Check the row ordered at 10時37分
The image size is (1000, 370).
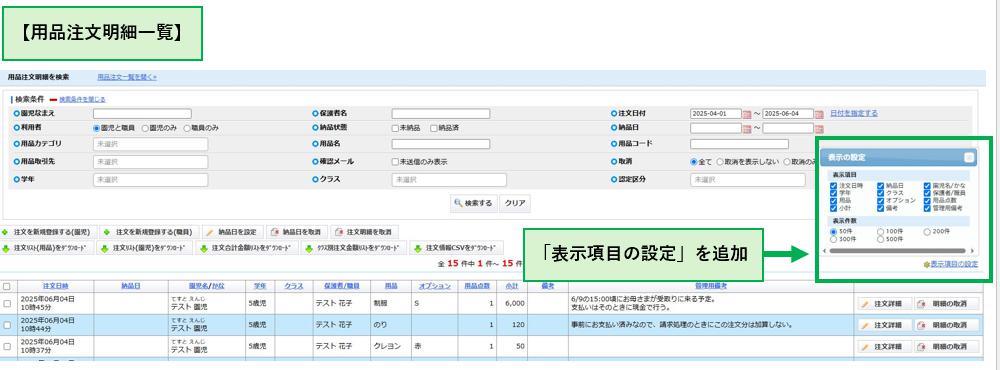pos(7,346)
